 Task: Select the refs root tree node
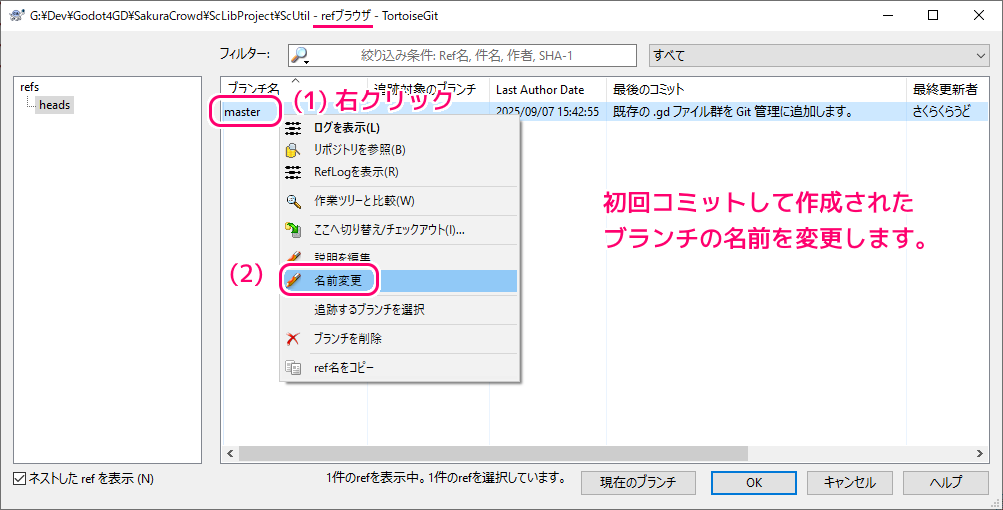tap(29, 87)
